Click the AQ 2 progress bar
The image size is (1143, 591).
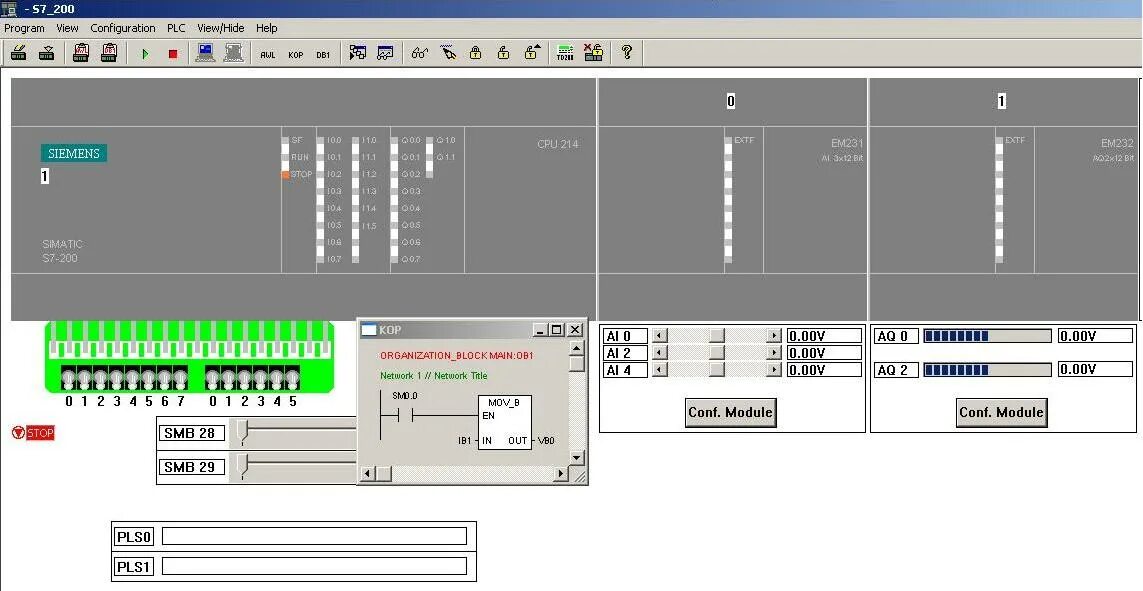[988, 370]
